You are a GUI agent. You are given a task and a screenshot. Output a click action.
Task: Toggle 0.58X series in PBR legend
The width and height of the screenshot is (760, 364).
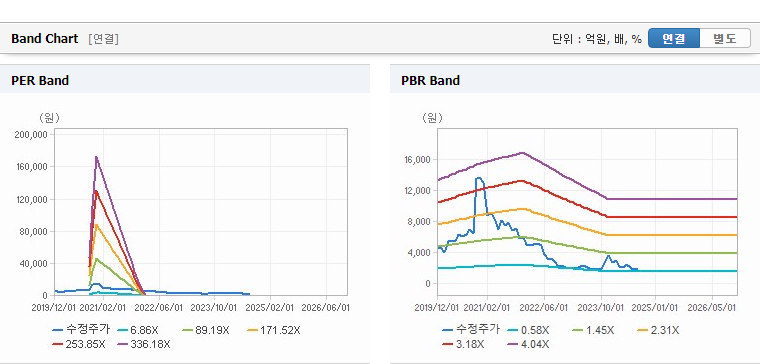point(528,330)
